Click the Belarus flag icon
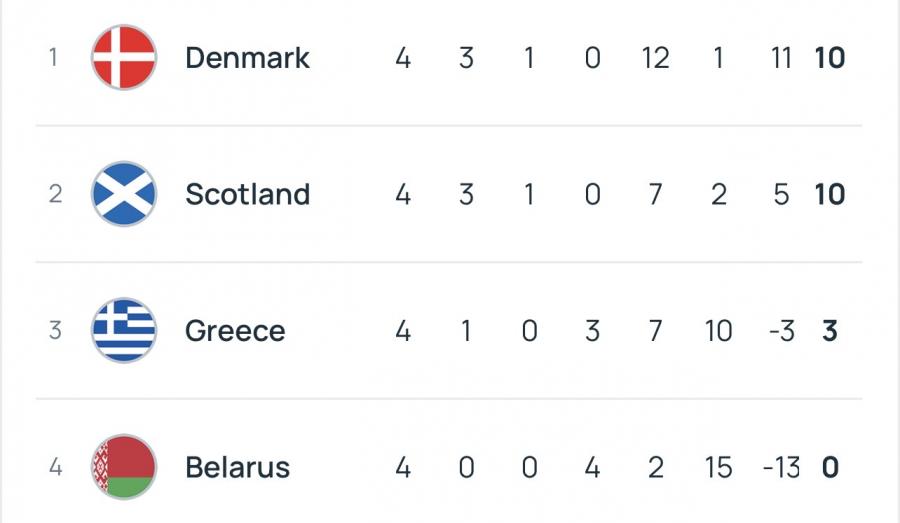The height and width of the screenshot is (523, 900). (124, 467)
